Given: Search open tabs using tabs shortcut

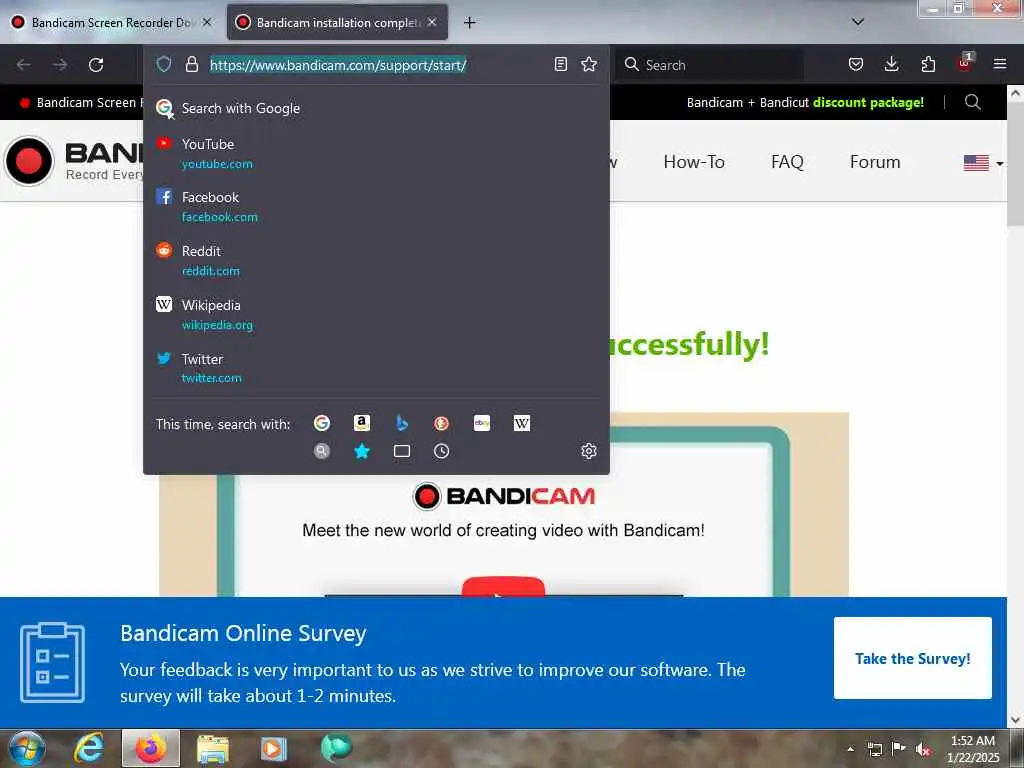Looking at the screenshot, I should click(402, 451).
